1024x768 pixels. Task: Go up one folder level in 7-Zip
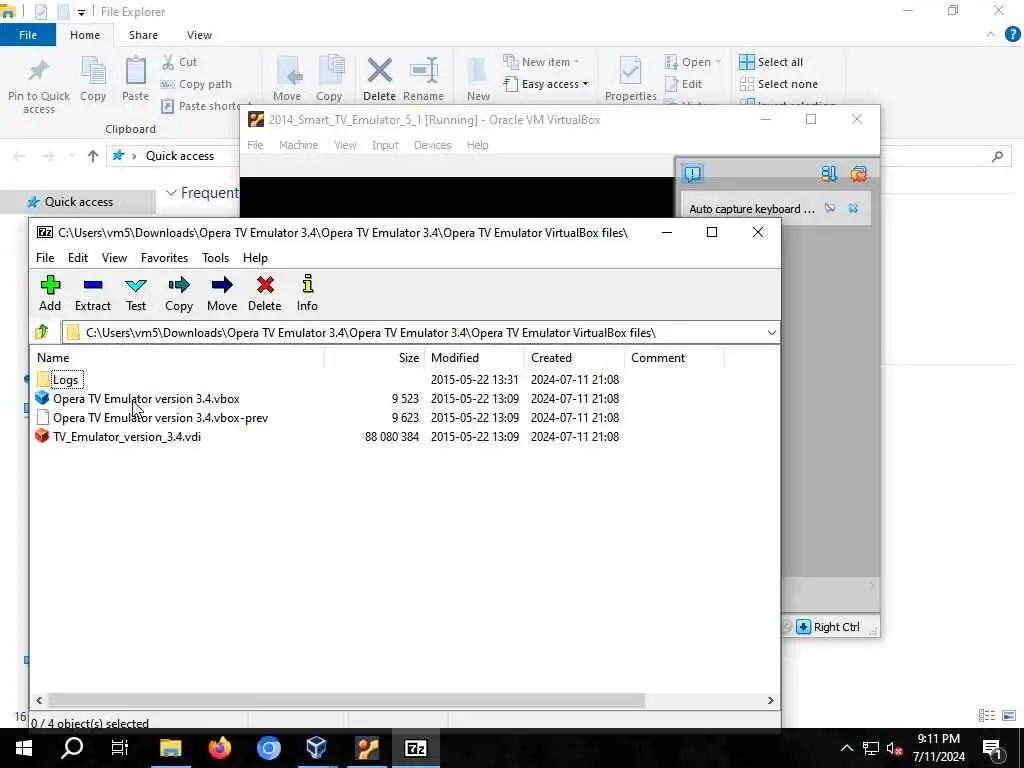click(x=42, y=332)
